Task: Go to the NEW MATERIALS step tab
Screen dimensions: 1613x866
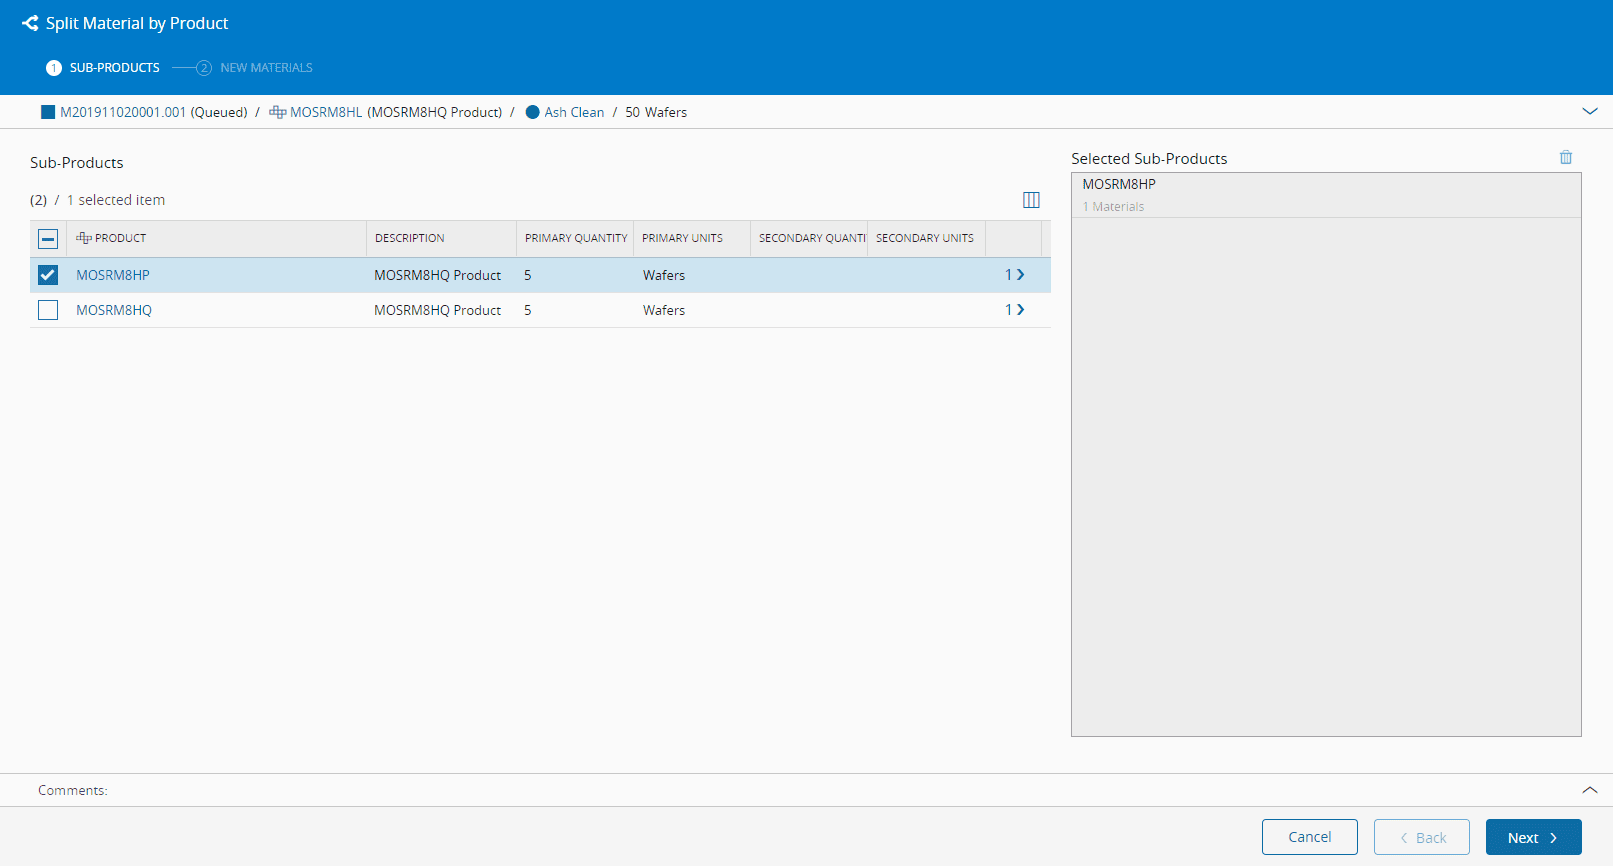Action: pyautogui.click(x=266, y=68)
